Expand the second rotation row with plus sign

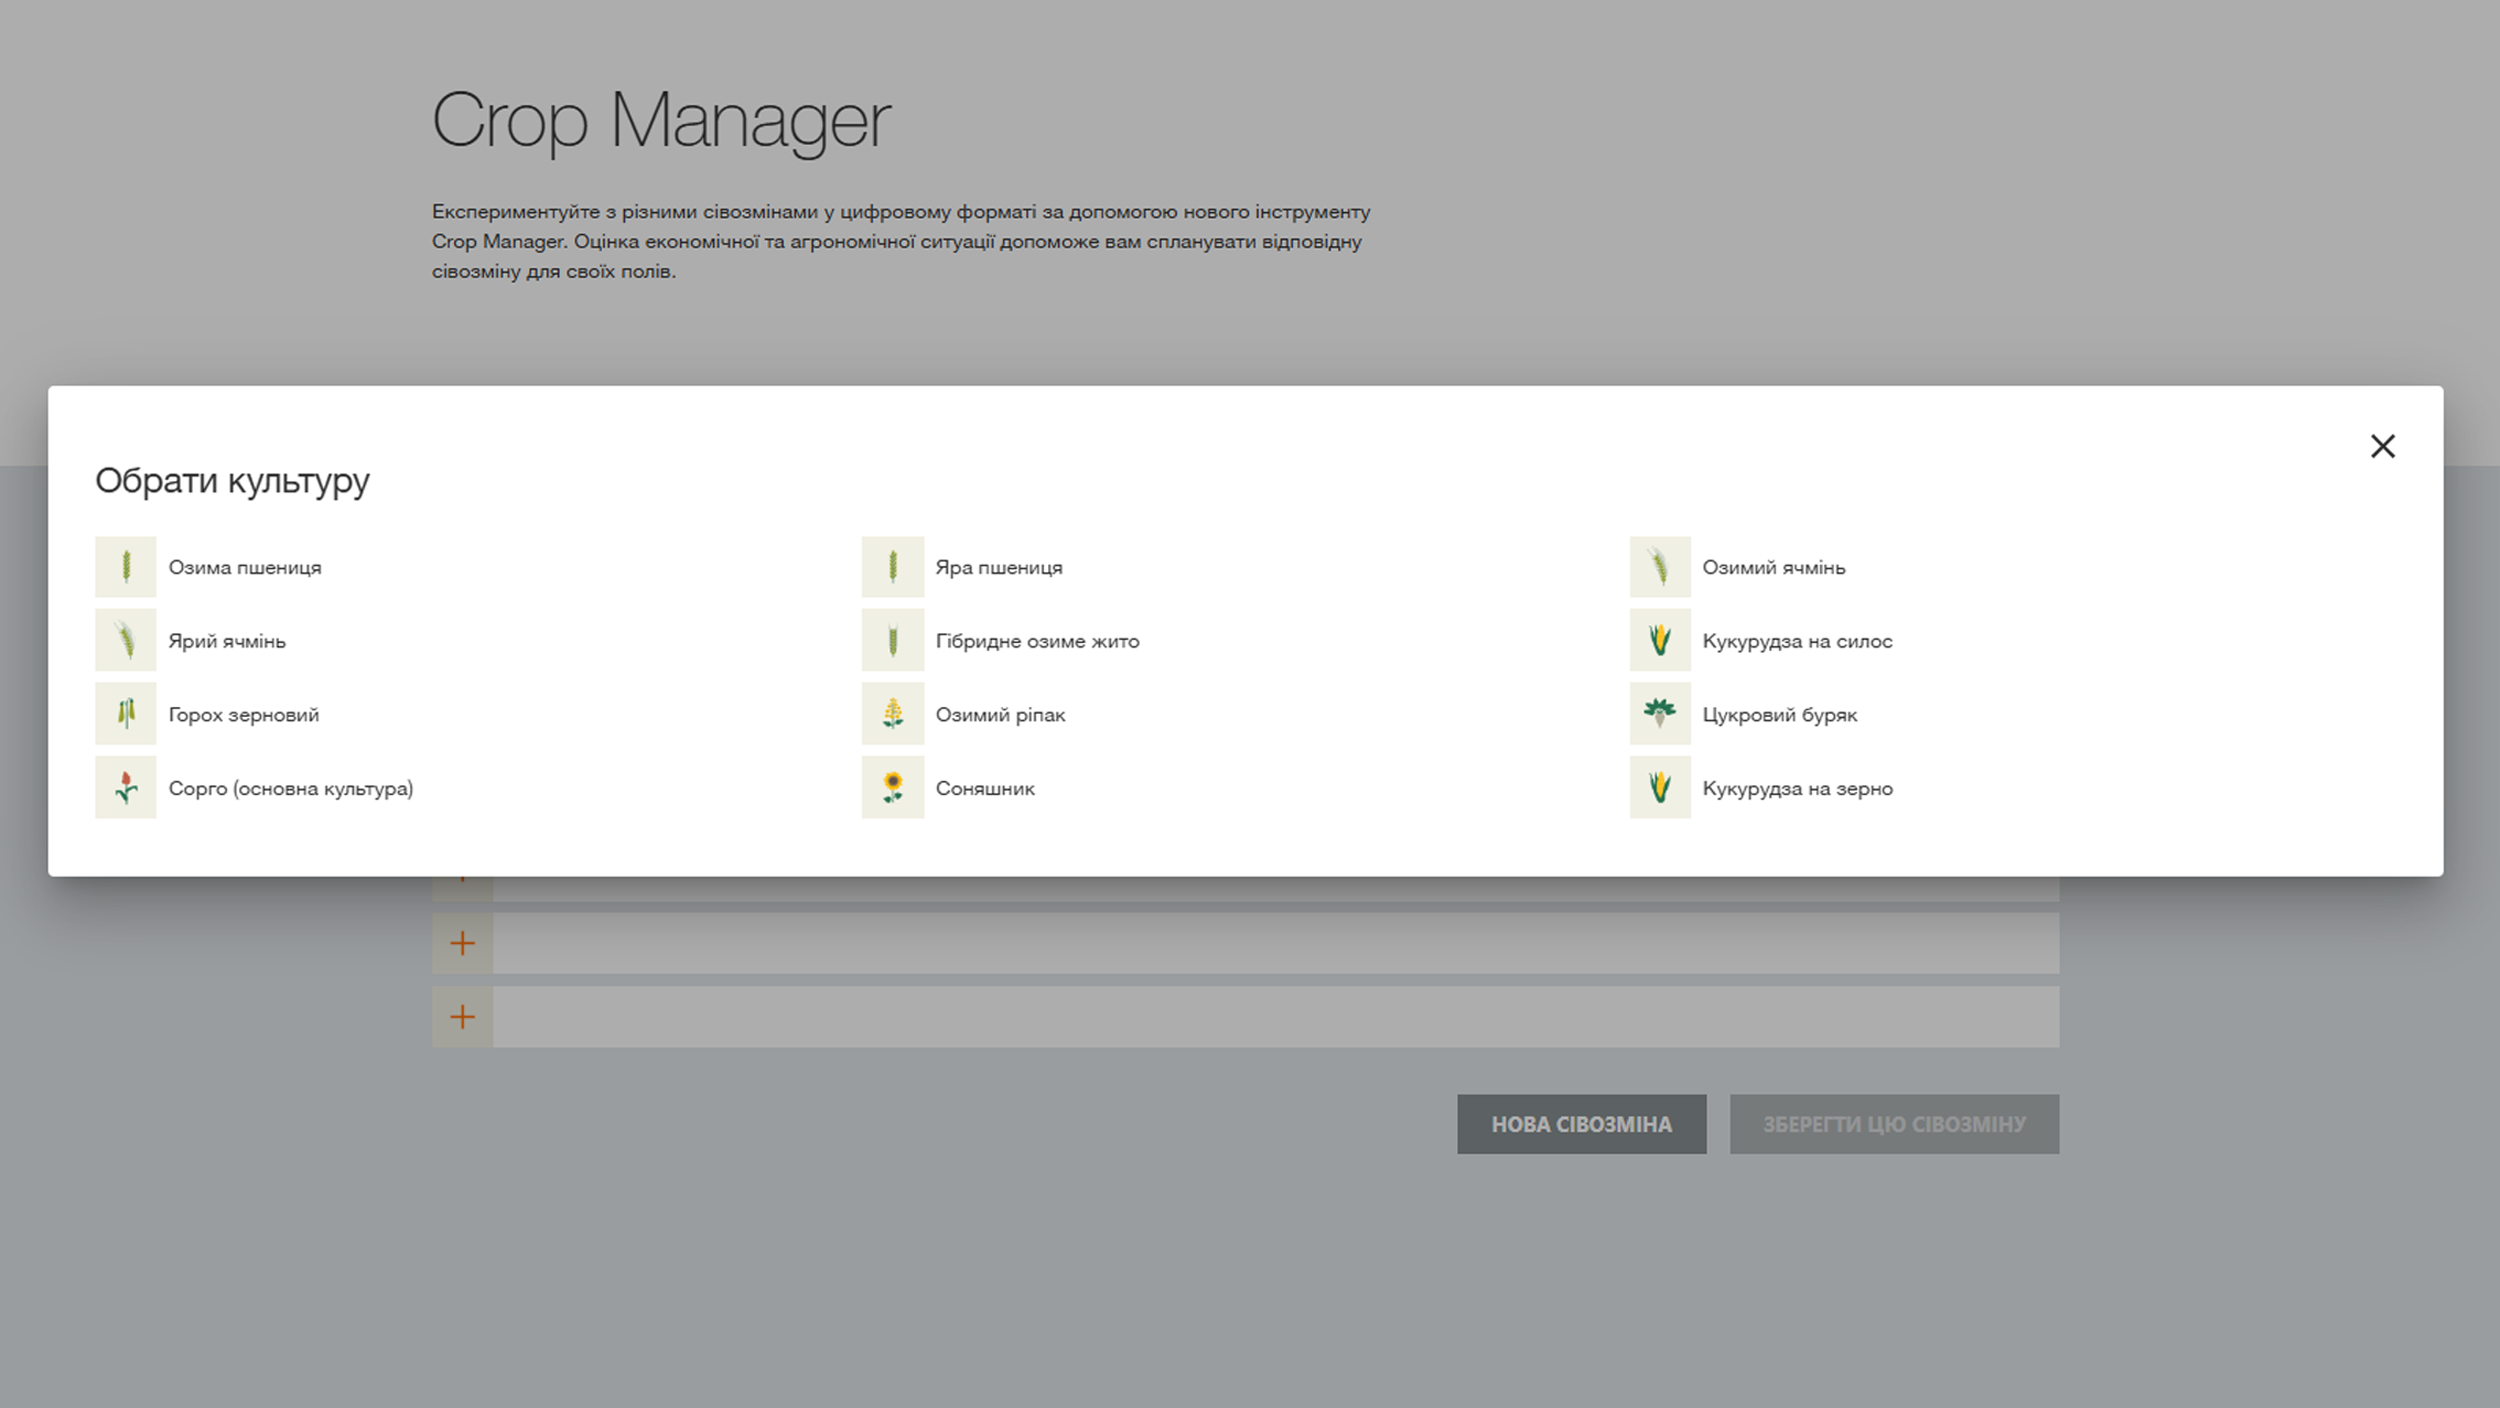(x=462, y=942)
